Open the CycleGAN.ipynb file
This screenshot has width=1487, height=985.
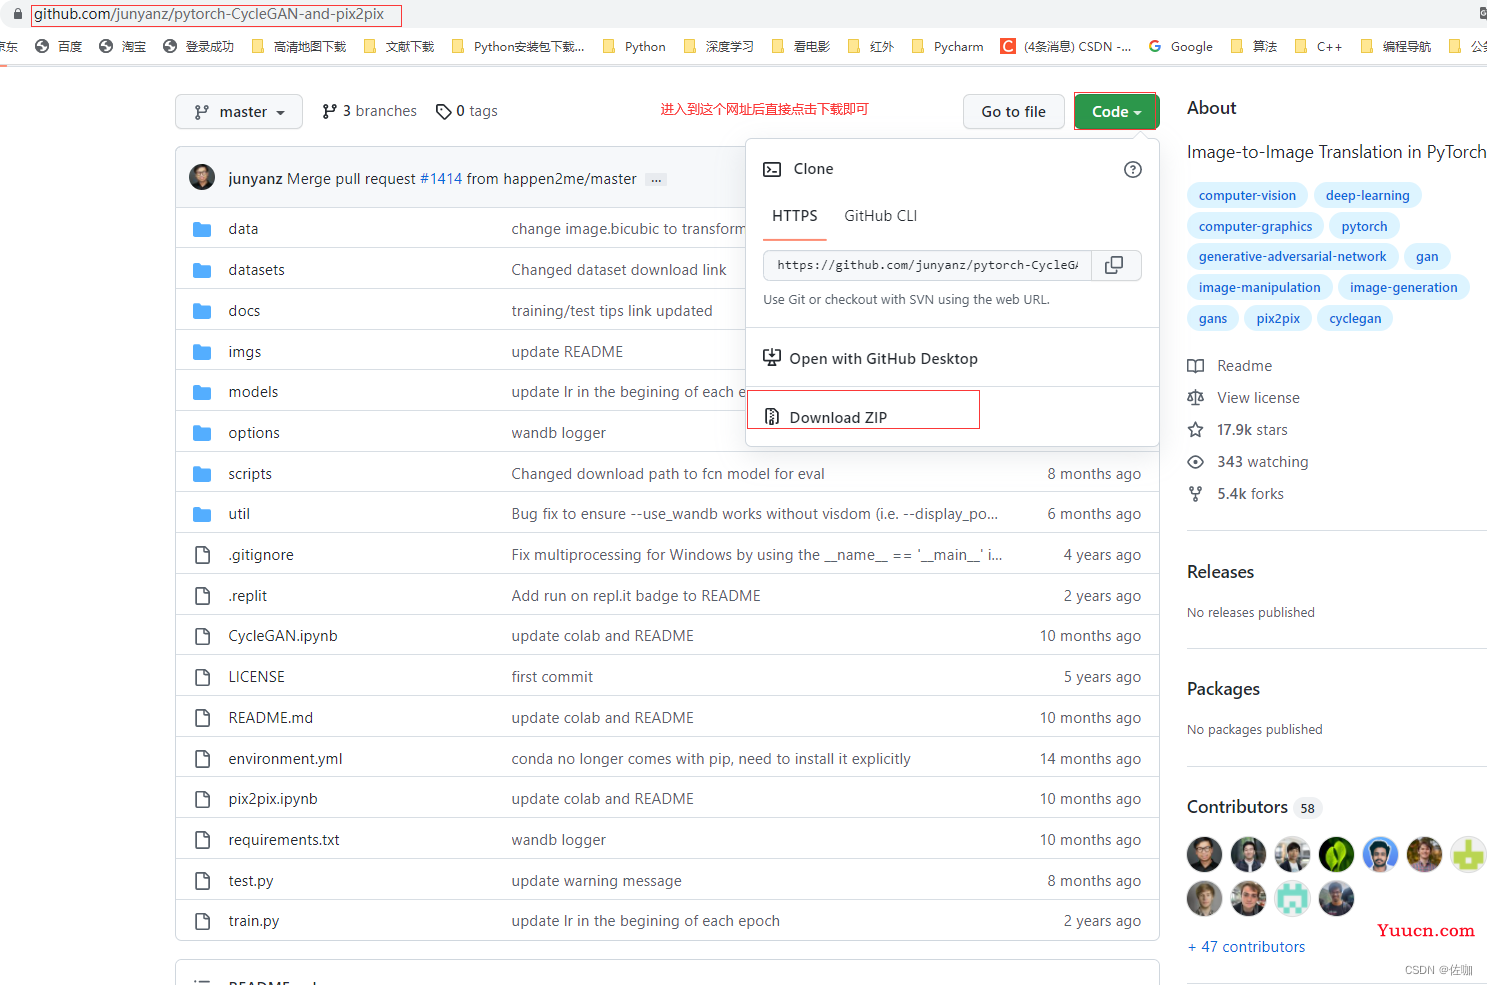pyautogui.click(x=283, y=636)
